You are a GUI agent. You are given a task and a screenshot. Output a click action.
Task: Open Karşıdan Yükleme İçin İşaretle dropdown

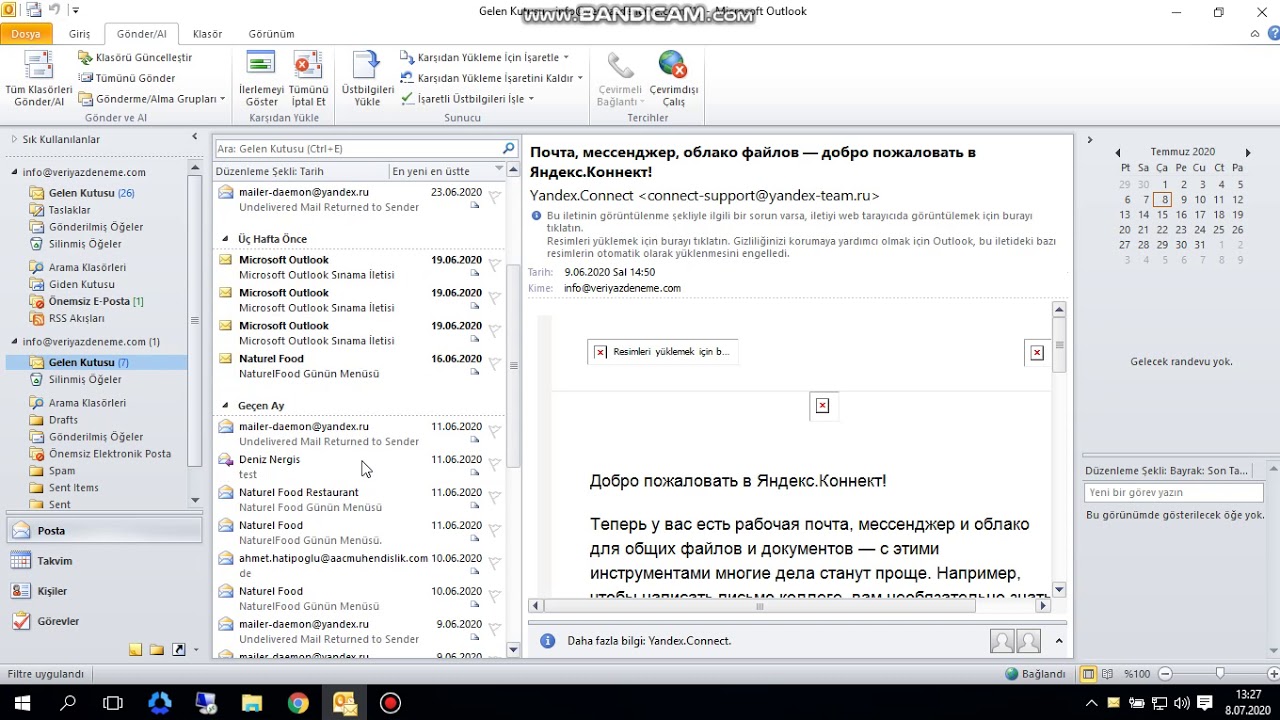(485, 57)
